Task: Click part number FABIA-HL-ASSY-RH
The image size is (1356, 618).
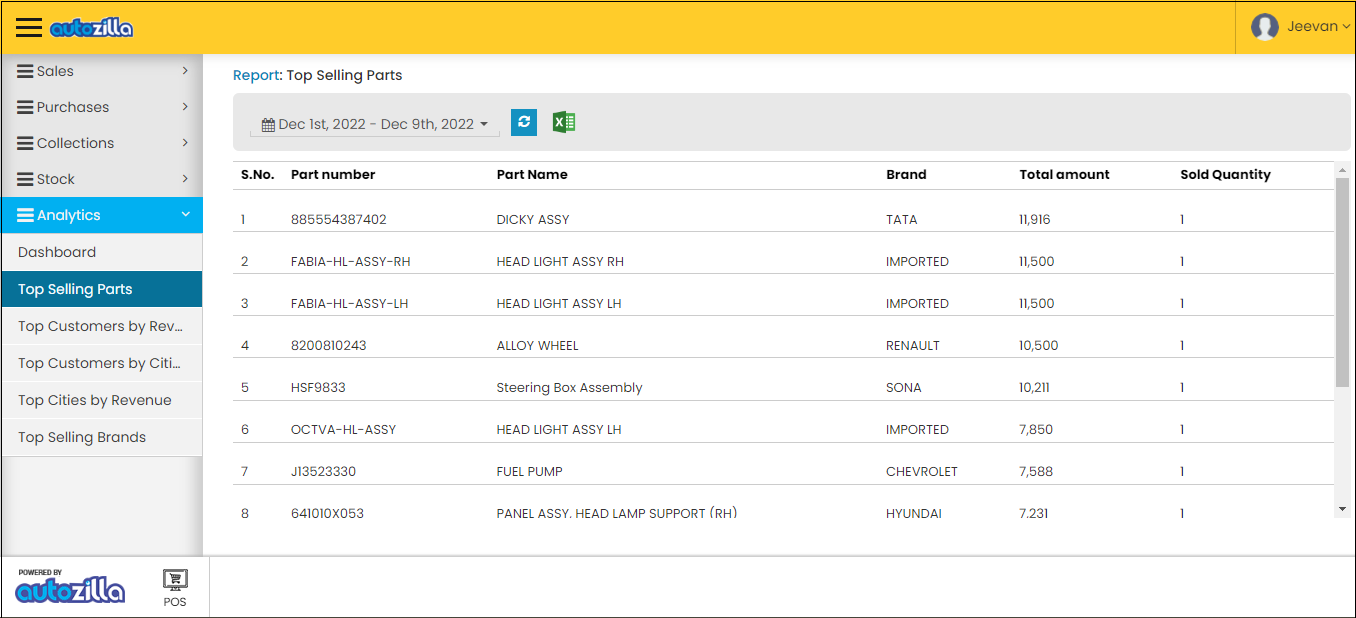Action: 351,261
